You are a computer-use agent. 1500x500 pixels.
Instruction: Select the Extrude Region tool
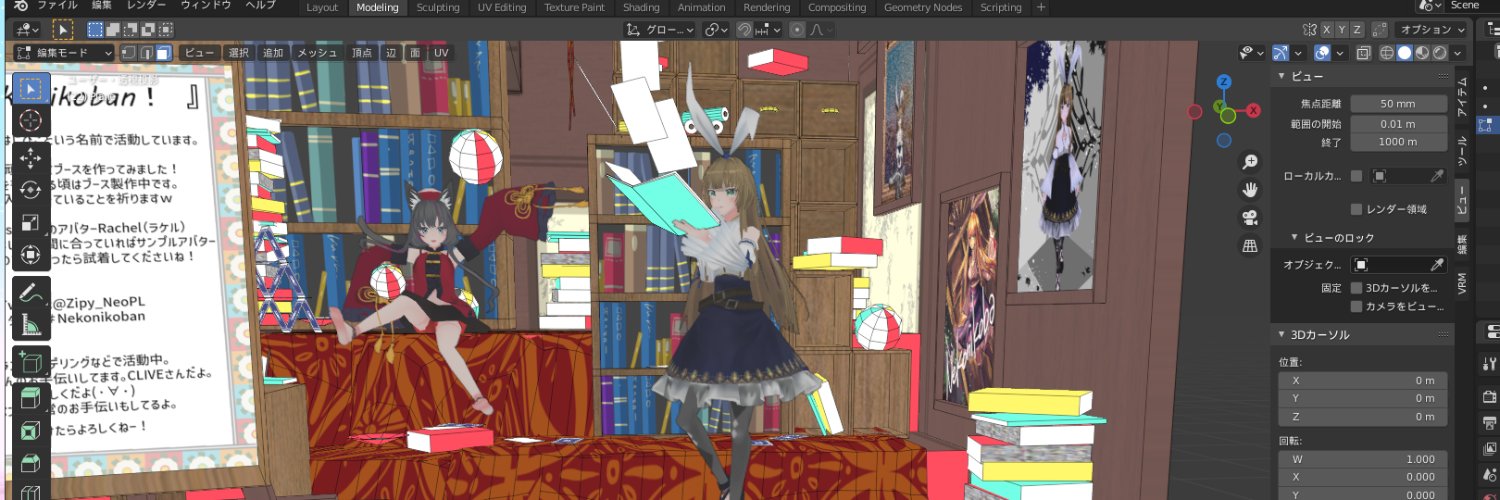[31, 399]
